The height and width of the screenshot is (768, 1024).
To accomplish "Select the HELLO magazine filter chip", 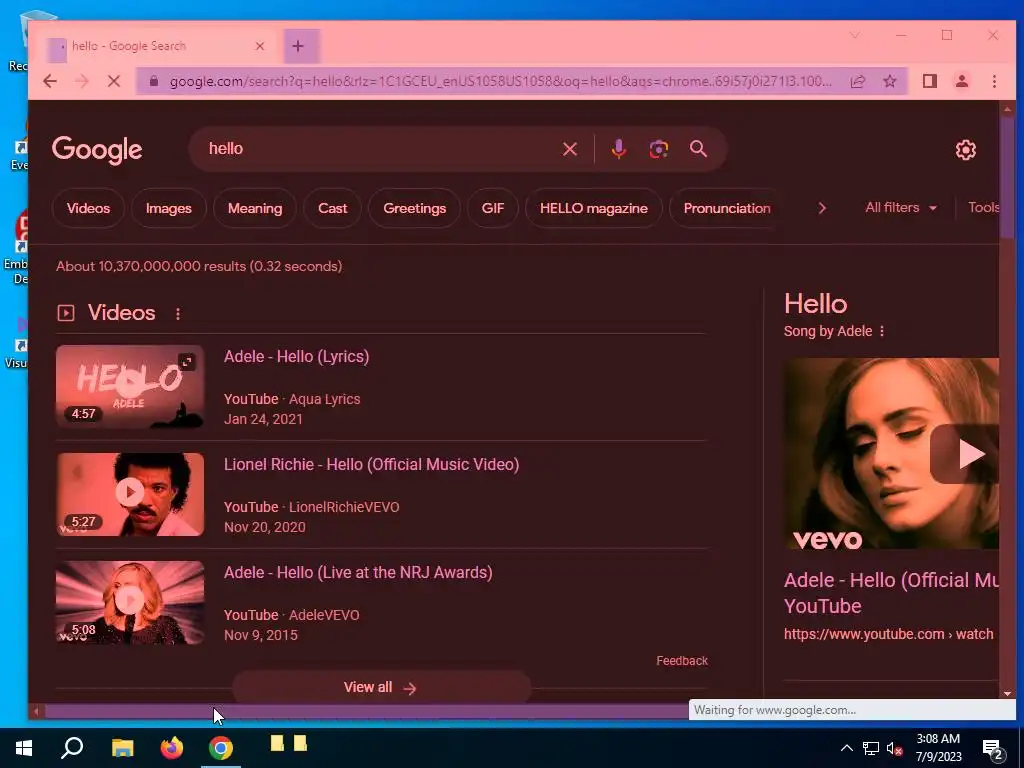I will 594,208.
